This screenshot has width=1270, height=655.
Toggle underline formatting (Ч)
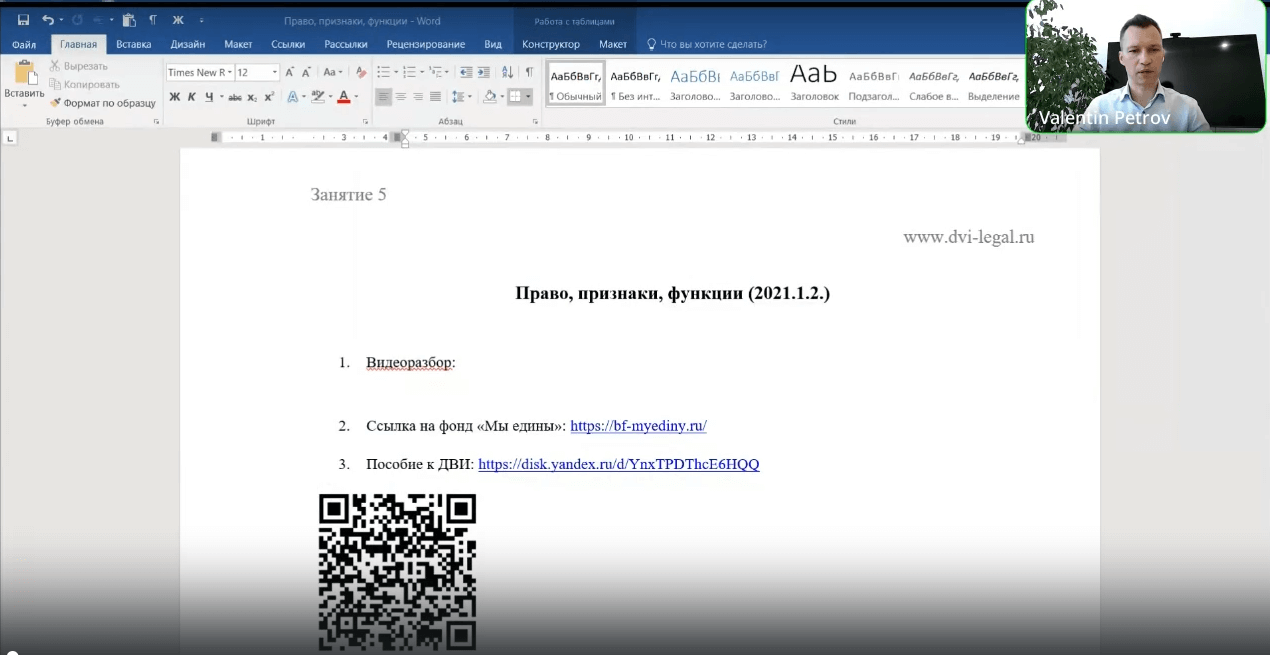click(x=207, y=96)
